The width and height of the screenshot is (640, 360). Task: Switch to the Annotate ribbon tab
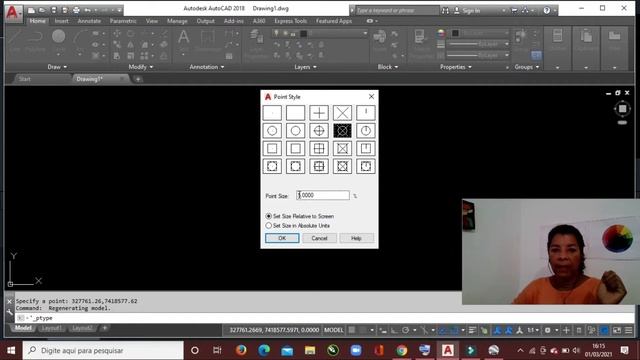tap(89, 21)
